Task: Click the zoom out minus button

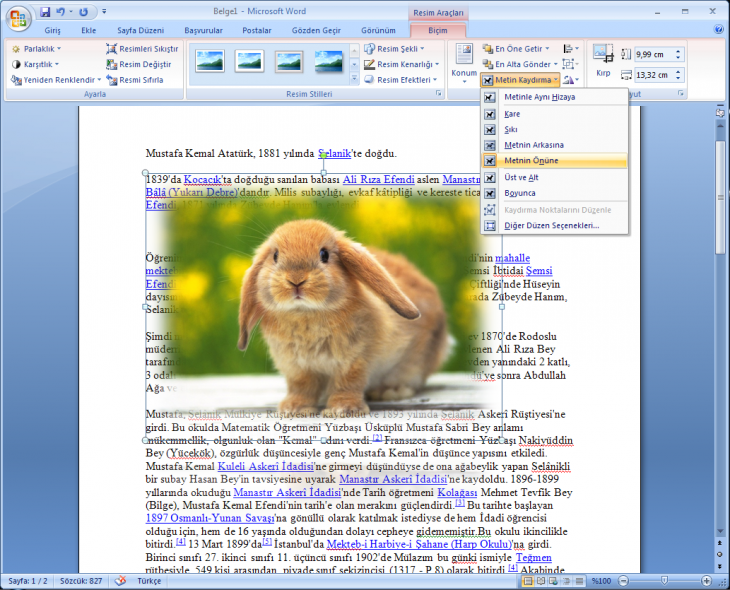Action: pyautogui.click(x=623, y=581)
